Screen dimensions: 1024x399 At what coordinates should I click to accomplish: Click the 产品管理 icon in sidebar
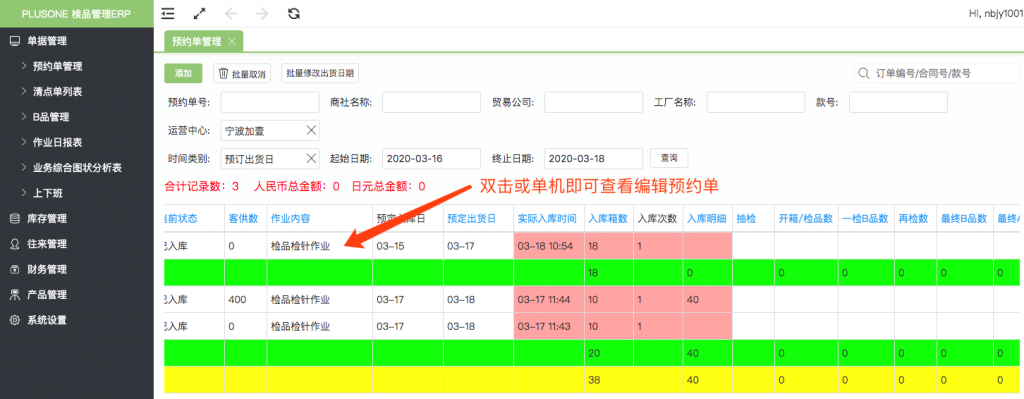[x=14, y=295]
